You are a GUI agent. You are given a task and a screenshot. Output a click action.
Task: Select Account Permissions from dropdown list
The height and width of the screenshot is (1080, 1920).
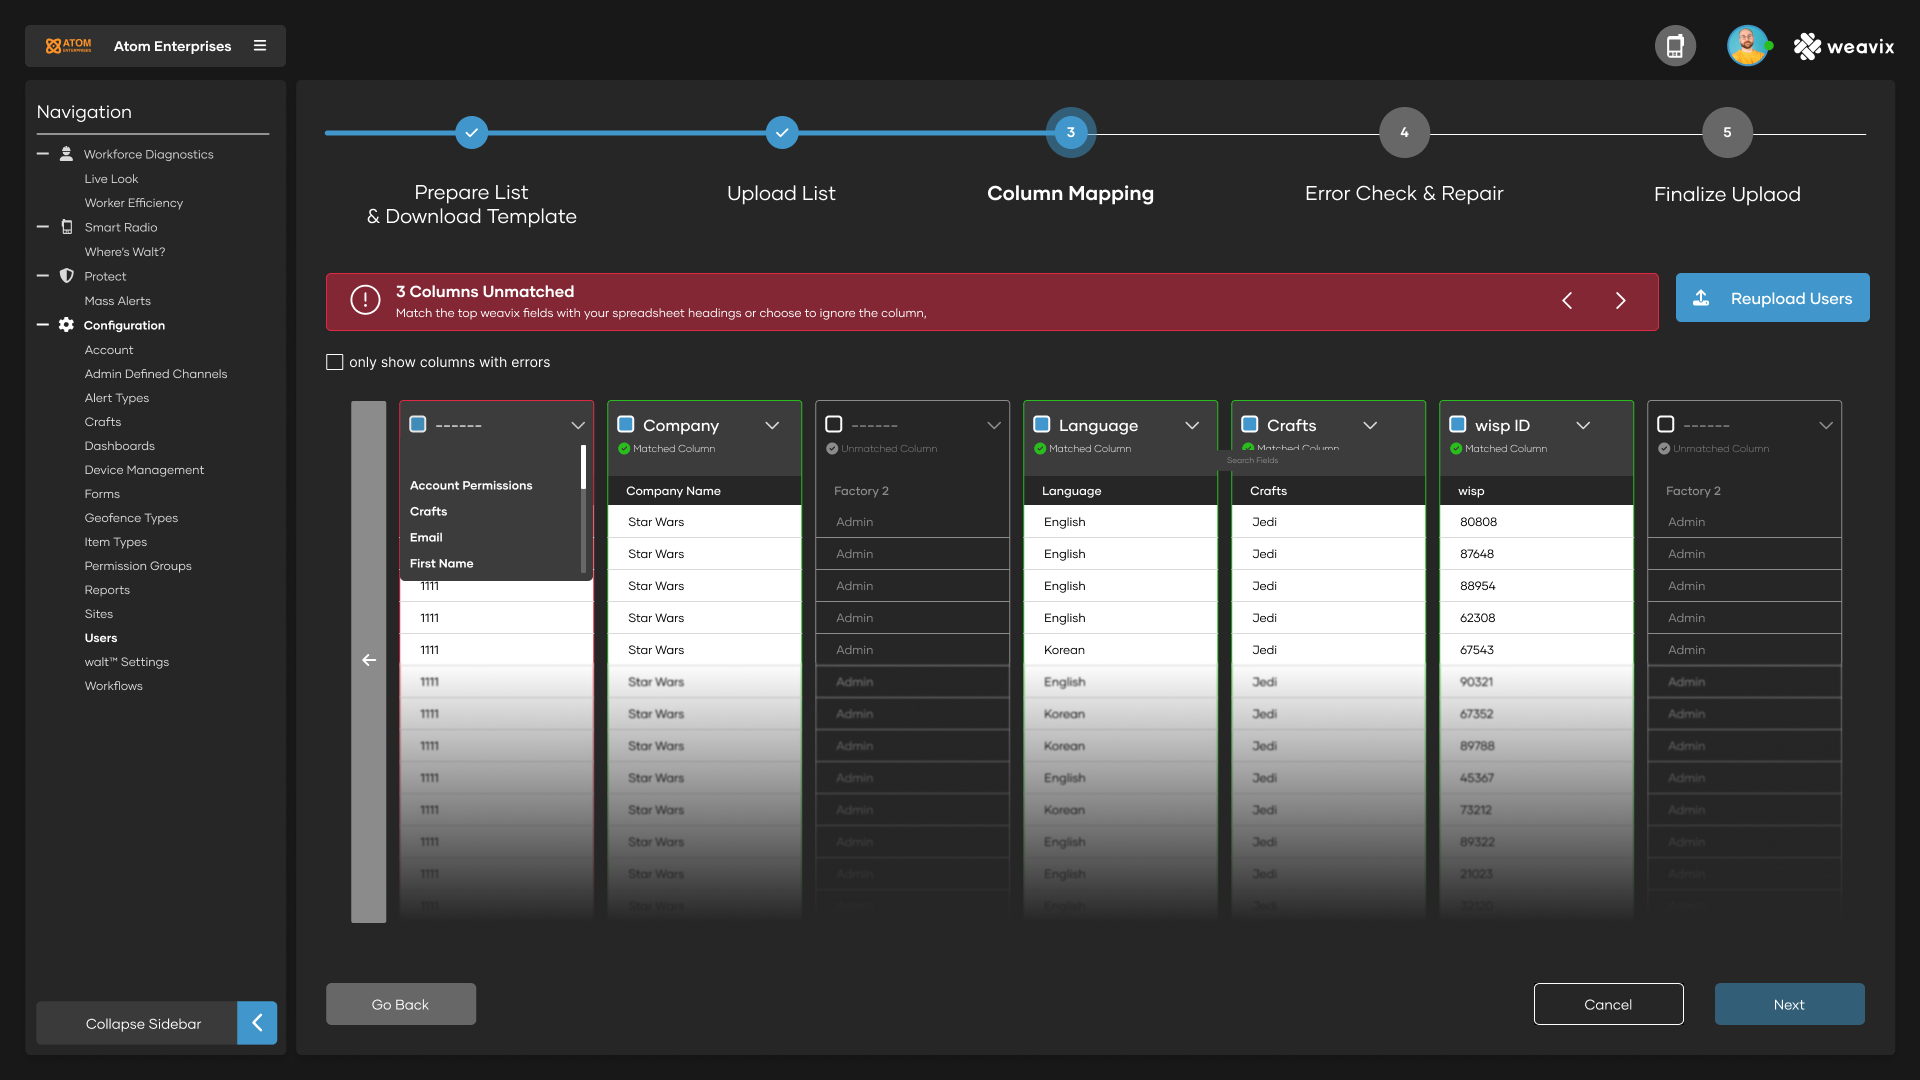tap(471, 485)
